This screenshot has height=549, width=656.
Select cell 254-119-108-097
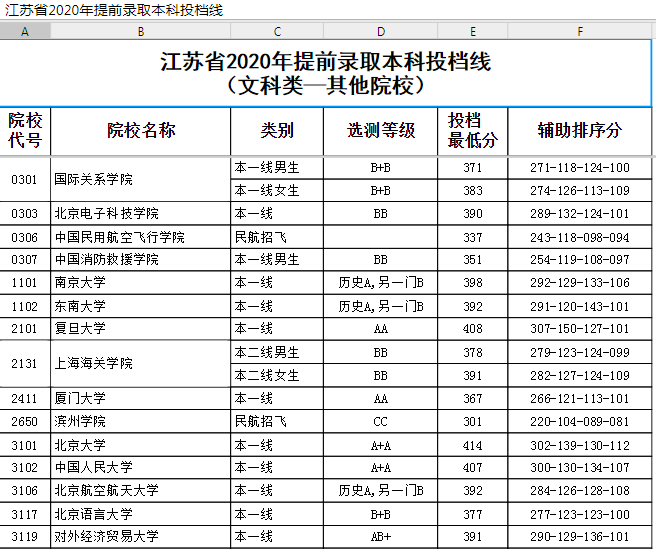point(580,260)
